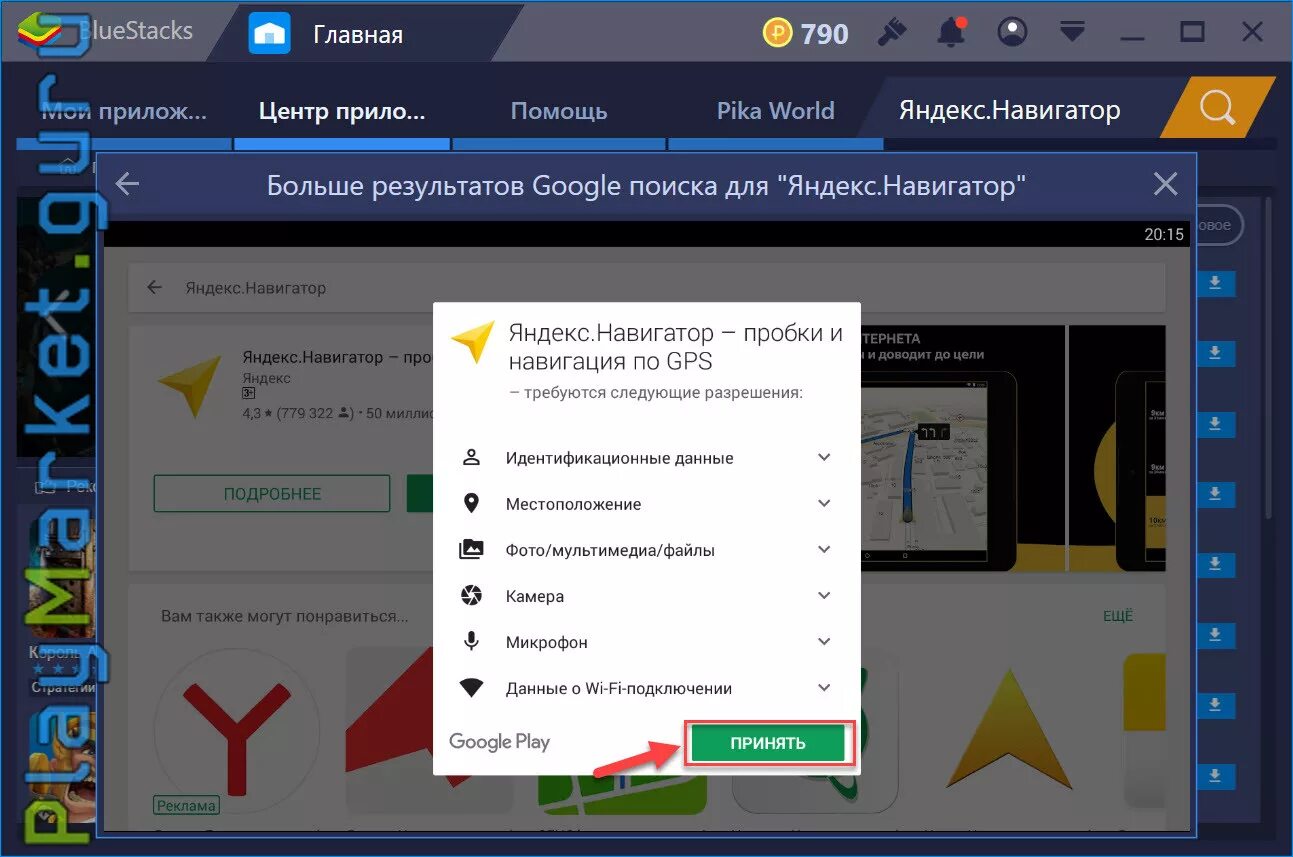Open the Главная home tab

326,34
